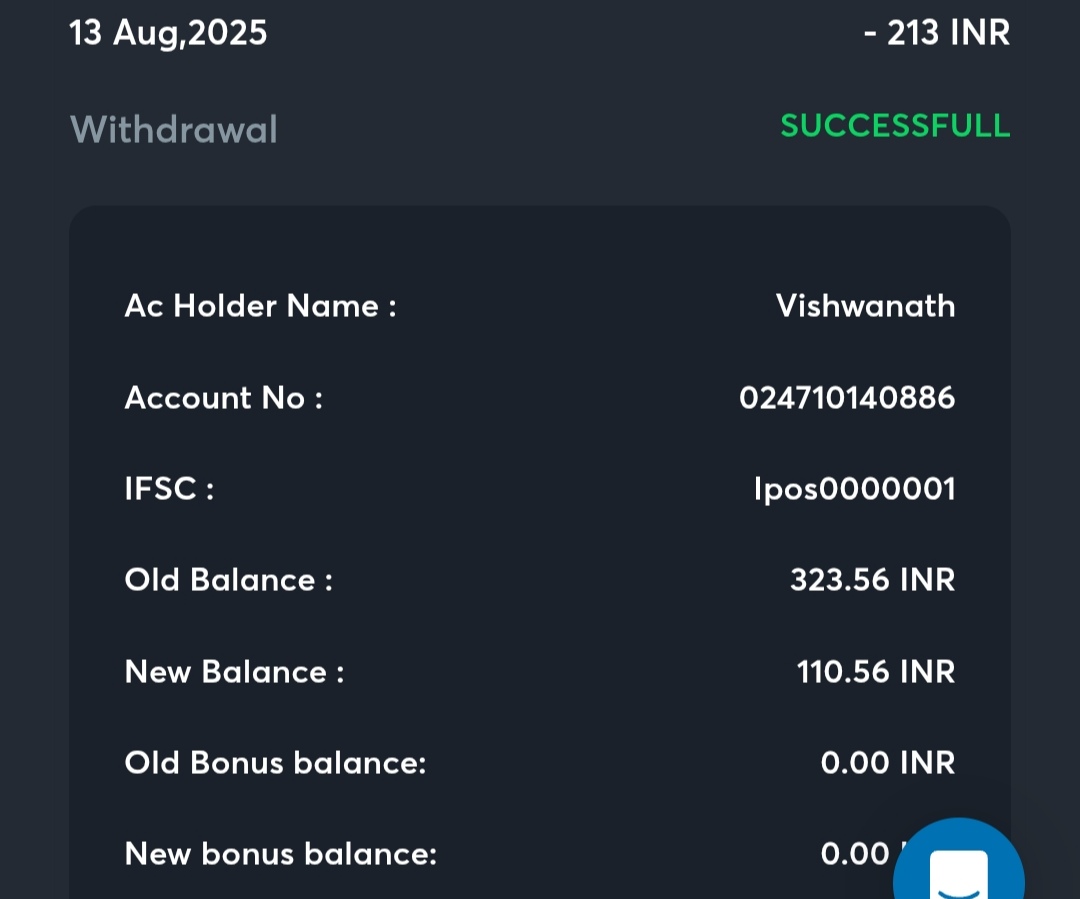Tap the IFSC code Ipos0000001

click(x=855, y=490)
